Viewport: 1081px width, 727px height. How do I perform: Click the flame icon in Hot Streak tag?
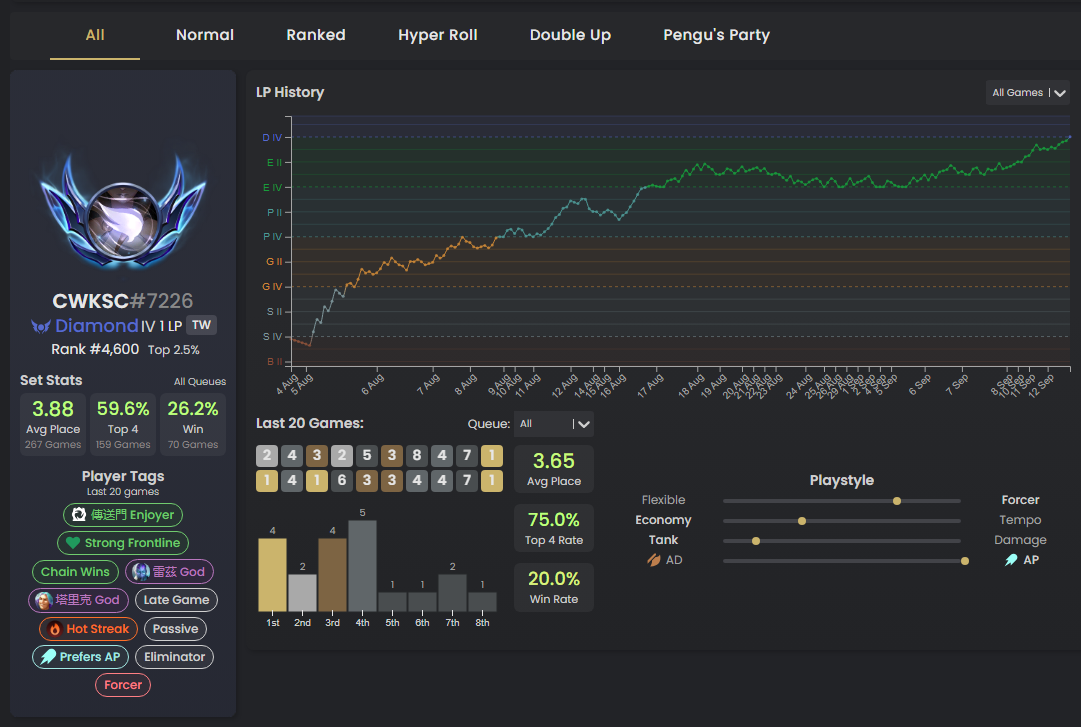pos(54,629)
